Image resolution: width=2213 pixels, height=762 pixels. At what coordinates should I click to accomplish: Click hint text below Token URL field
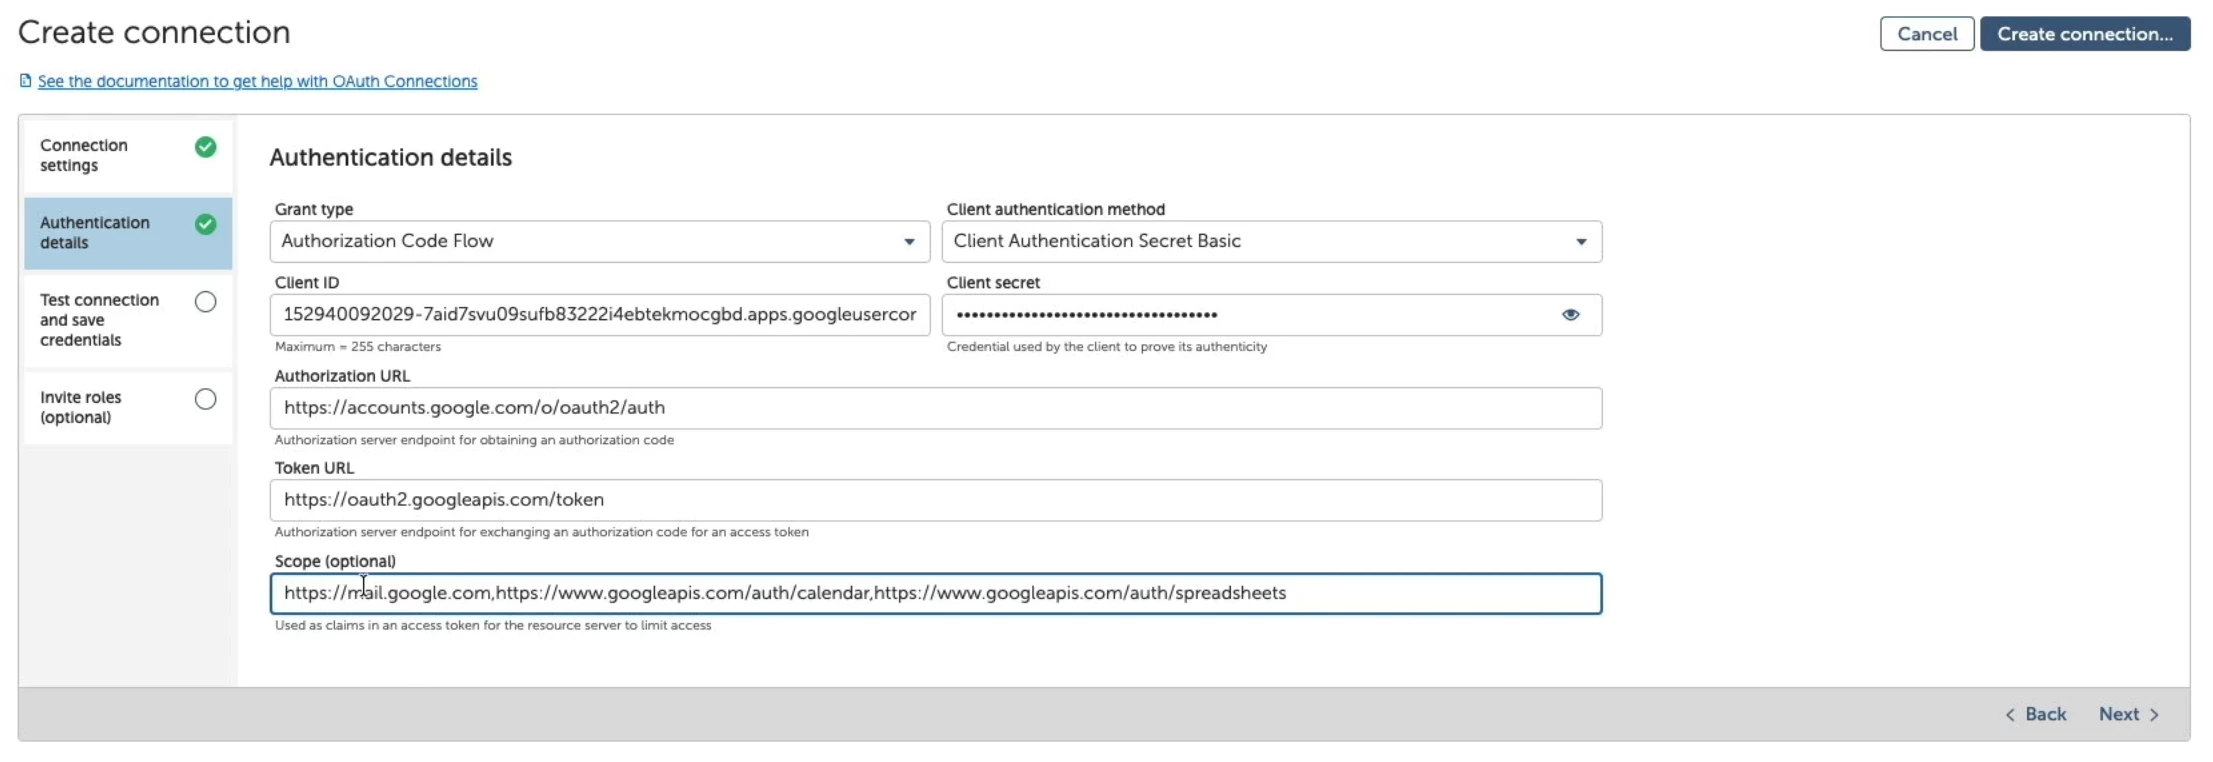pos(541,532)
